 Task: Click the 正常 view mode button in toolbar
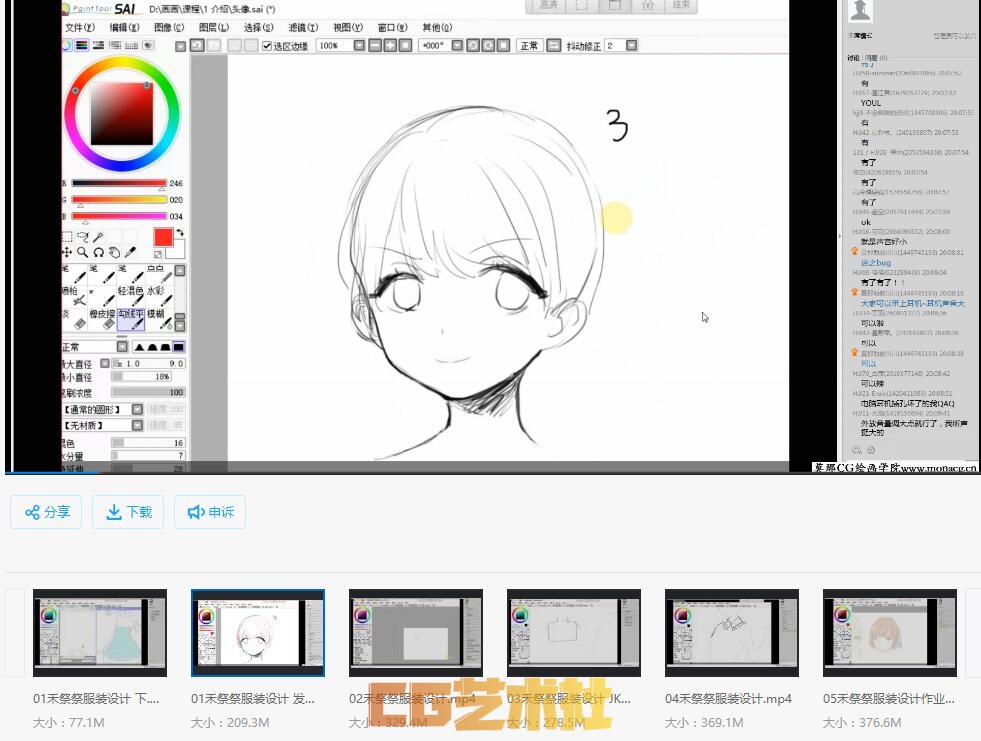point(529,46)
